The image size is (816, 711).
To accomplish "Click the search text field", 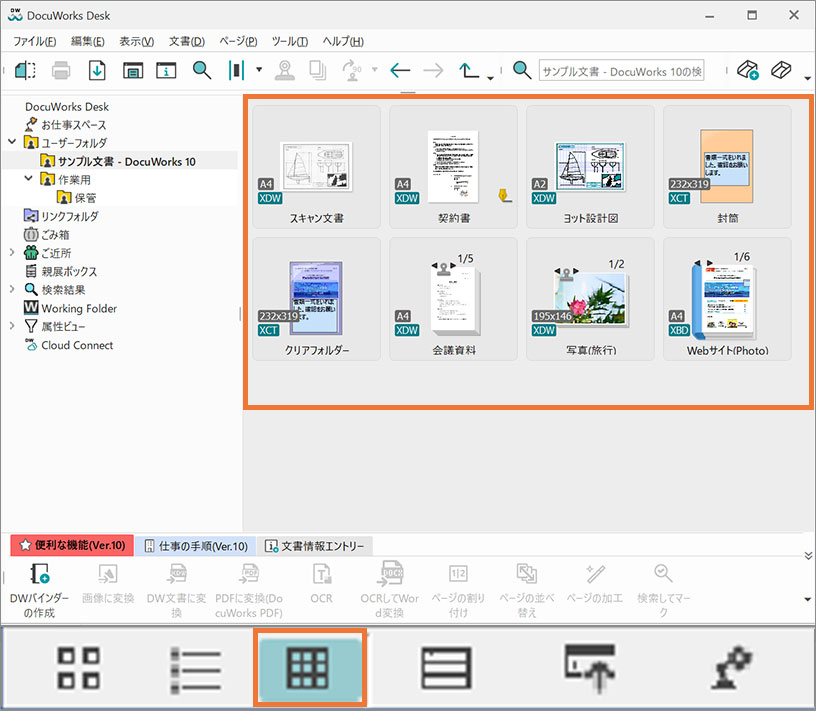I will [x=621, y=70].
